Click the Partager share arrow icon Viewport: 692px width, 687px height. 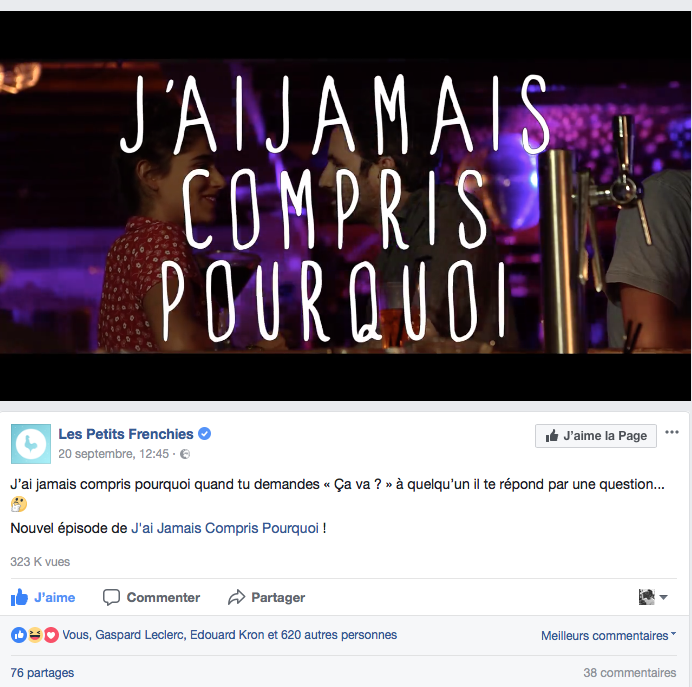236,597
